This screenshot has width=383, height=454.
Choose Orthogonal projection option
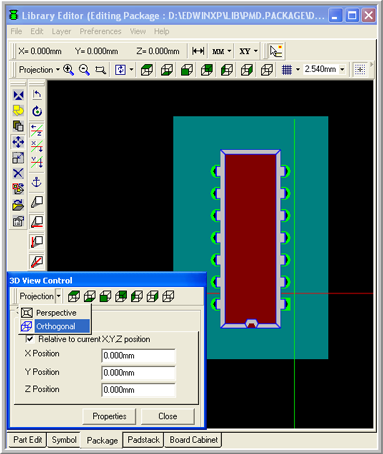coord(55,326)
